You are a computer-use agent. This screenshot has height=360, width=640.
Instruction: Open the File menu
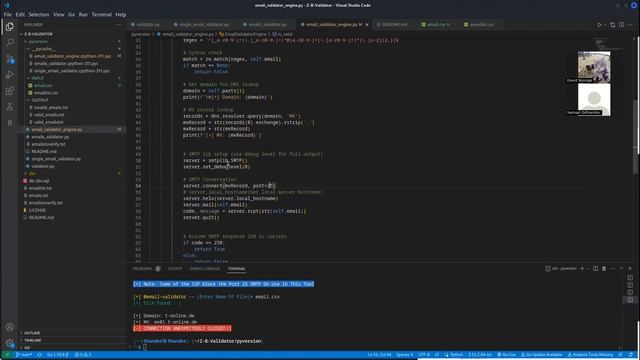[8, 14]
